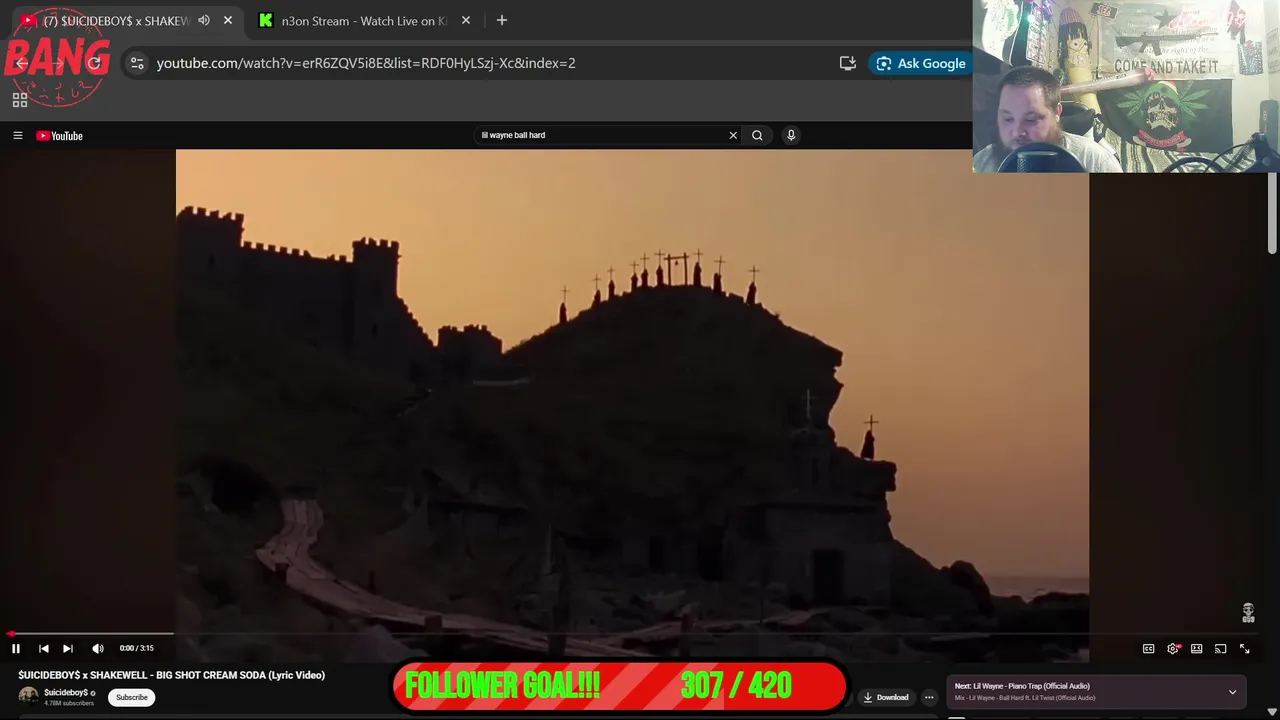Viewport: 1280px width, 720px height.
Task: Open the $uicideboy$ channel avatar
Action: click(x=28, y=696)
